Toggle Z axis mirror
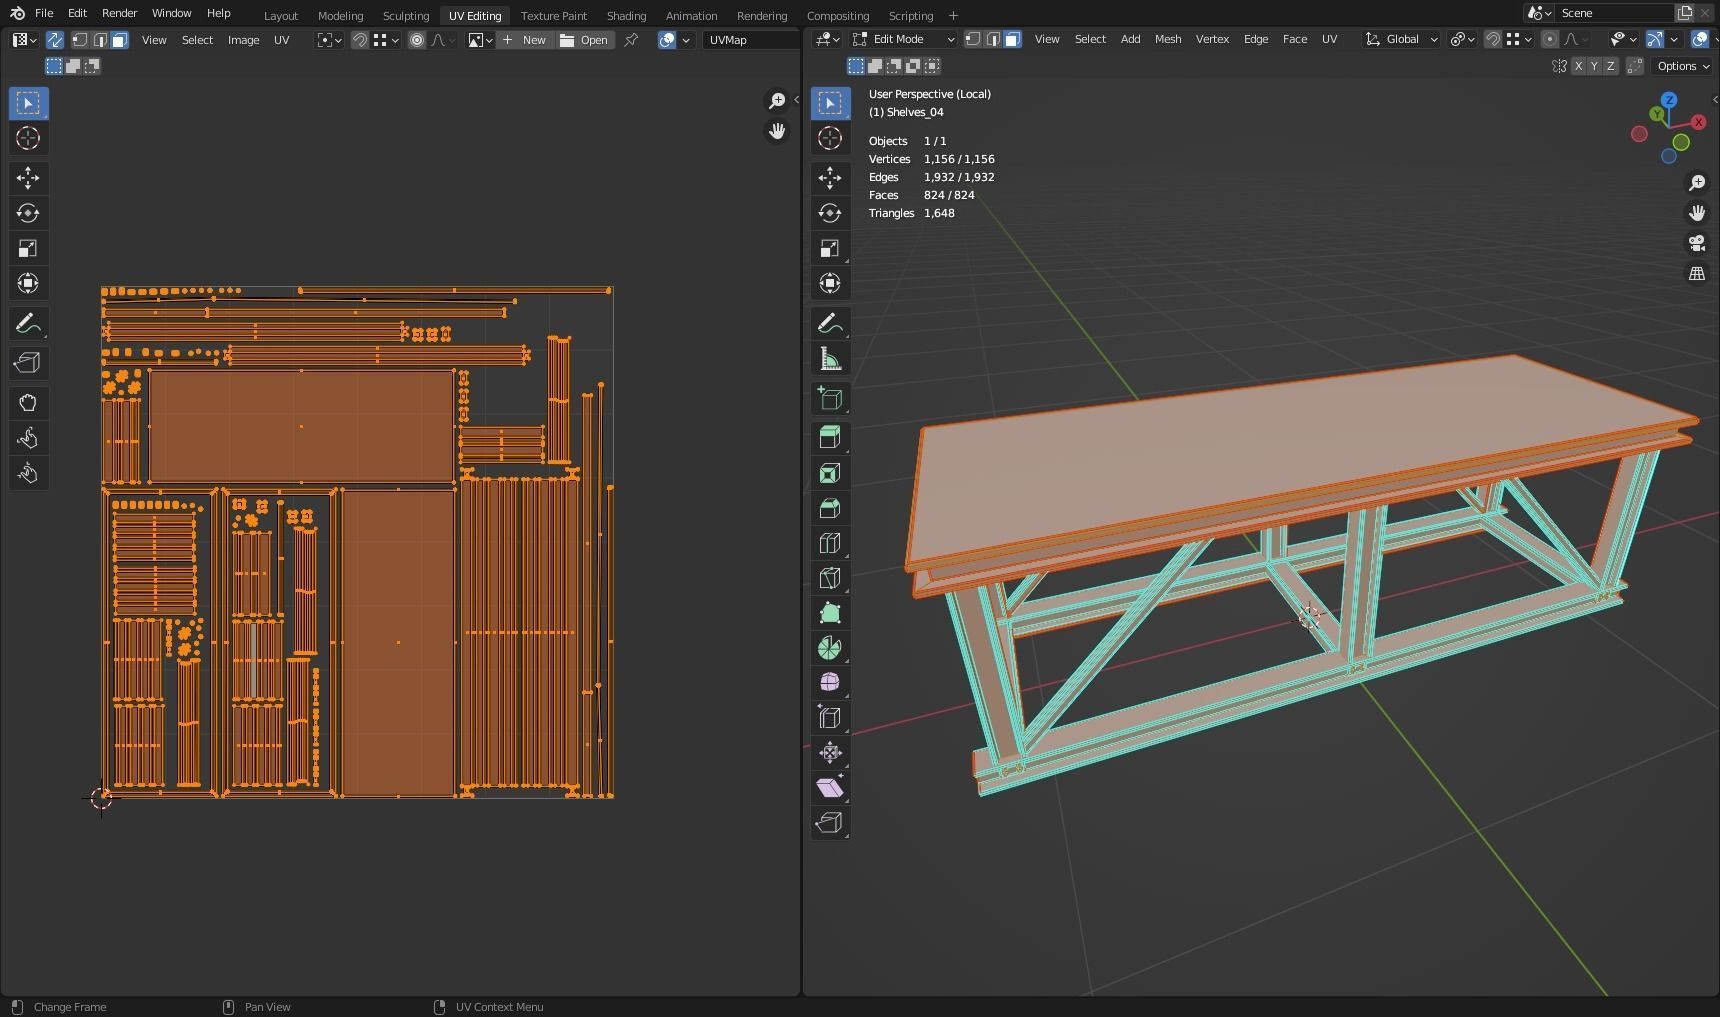Viewport: 1720px width, 1017px height. coord(1610,66)
